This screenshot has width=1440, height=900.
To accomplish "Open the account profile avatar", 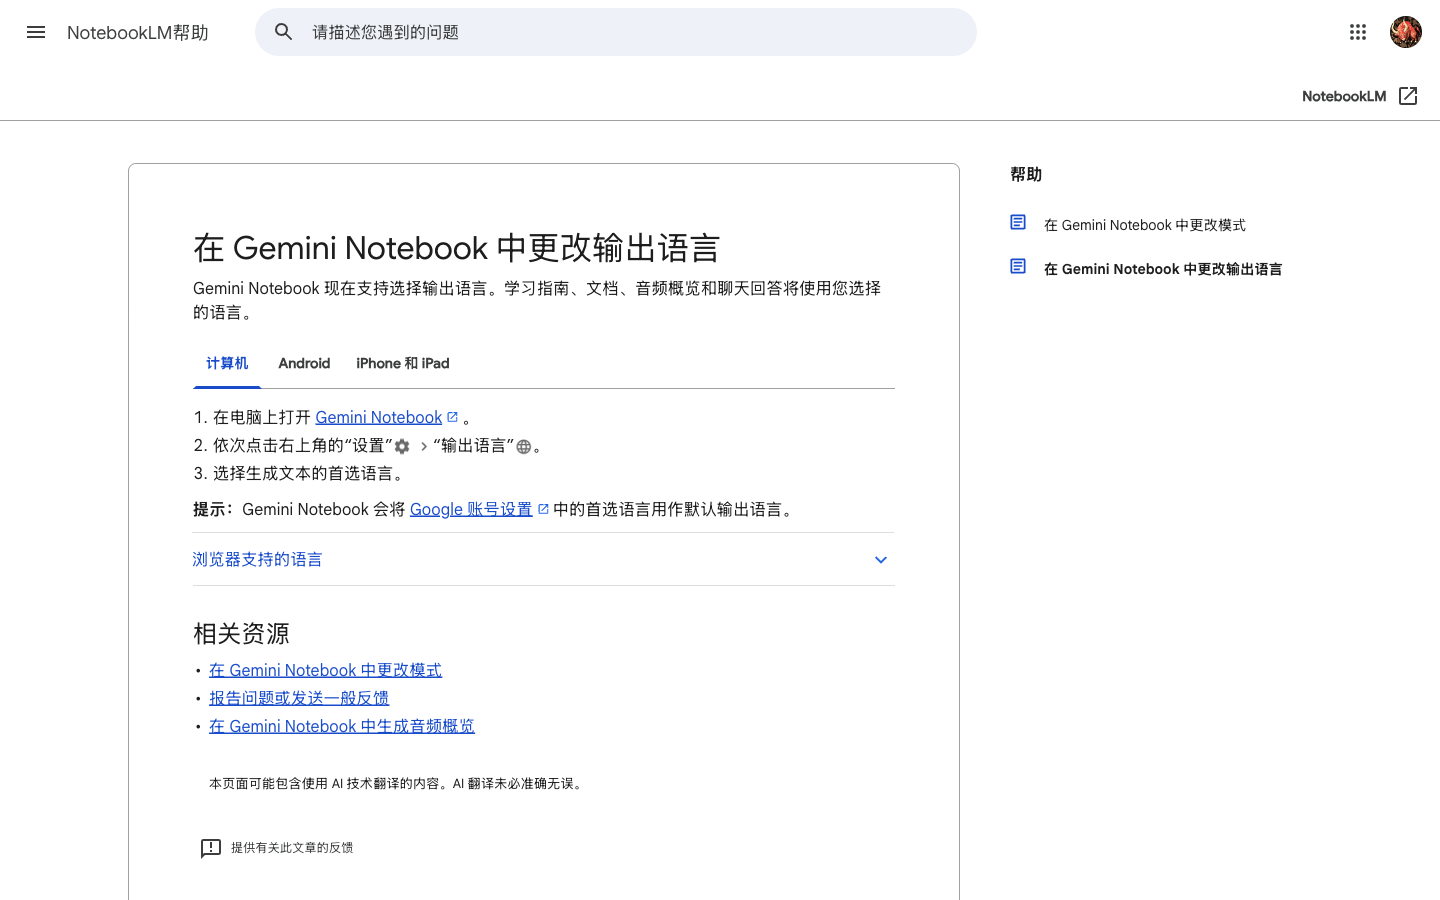I will coord(1405,32).
